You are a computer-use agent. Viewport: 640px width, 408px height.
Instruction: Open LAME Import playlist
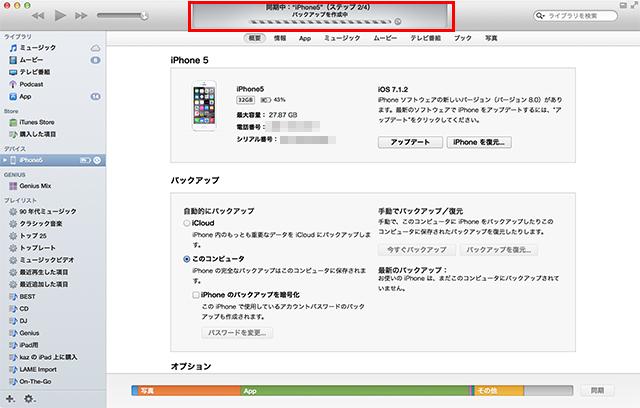tap(33, 370)
